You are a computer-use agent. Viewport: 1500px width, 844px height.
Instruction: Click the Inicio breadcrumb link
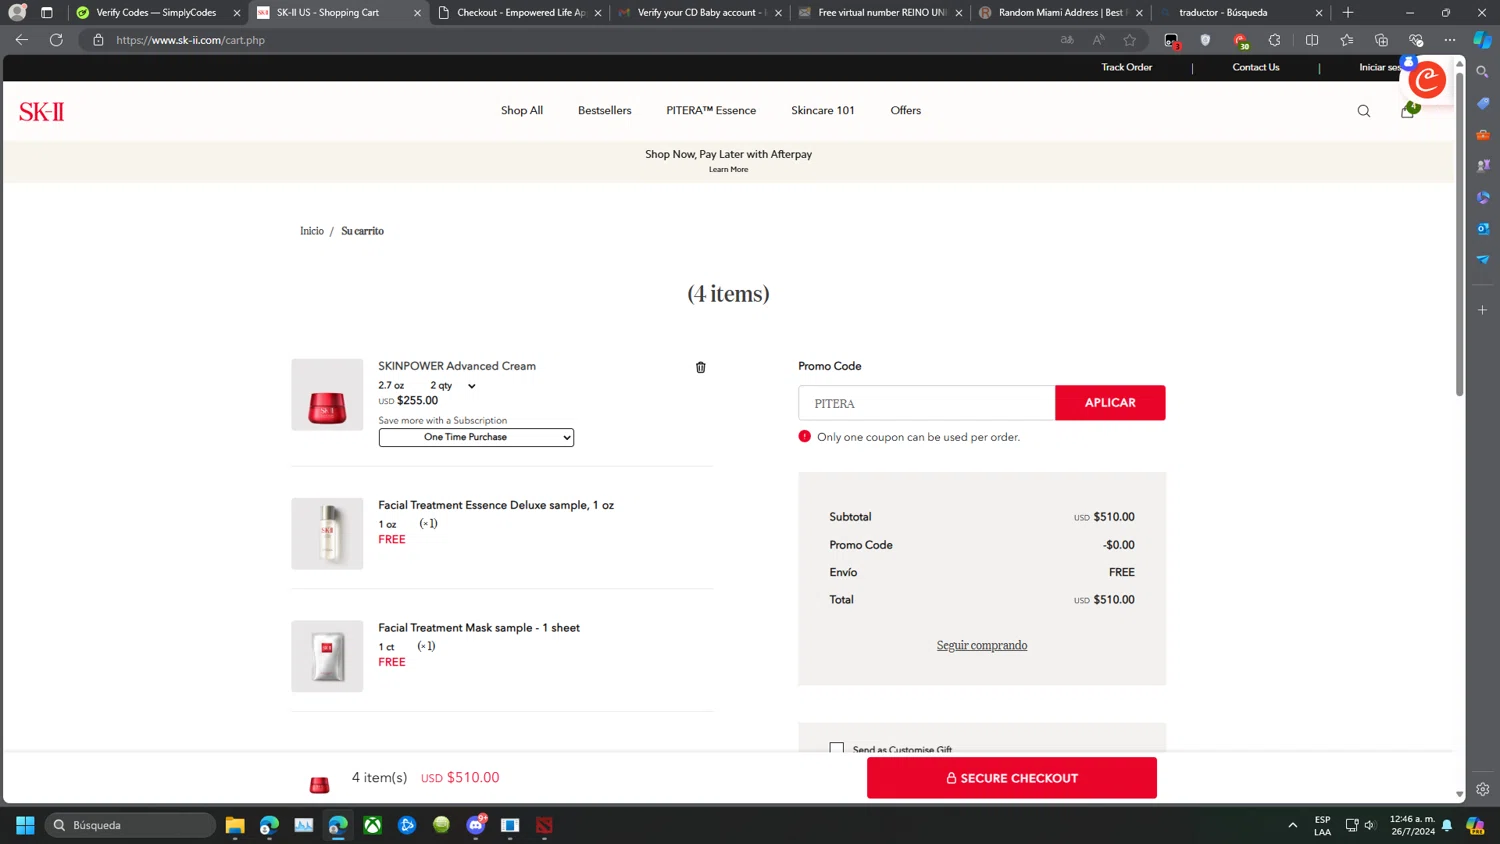click(312, 231)
